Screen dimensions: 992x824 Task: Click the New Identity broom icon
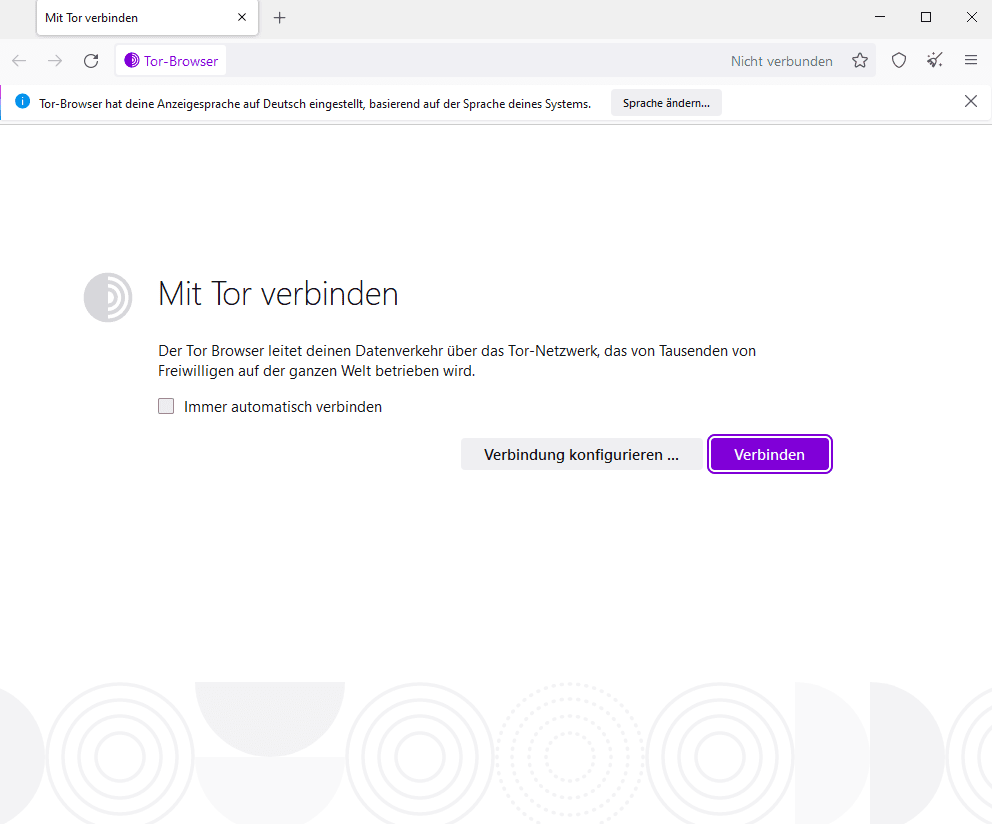coord(935,61)
